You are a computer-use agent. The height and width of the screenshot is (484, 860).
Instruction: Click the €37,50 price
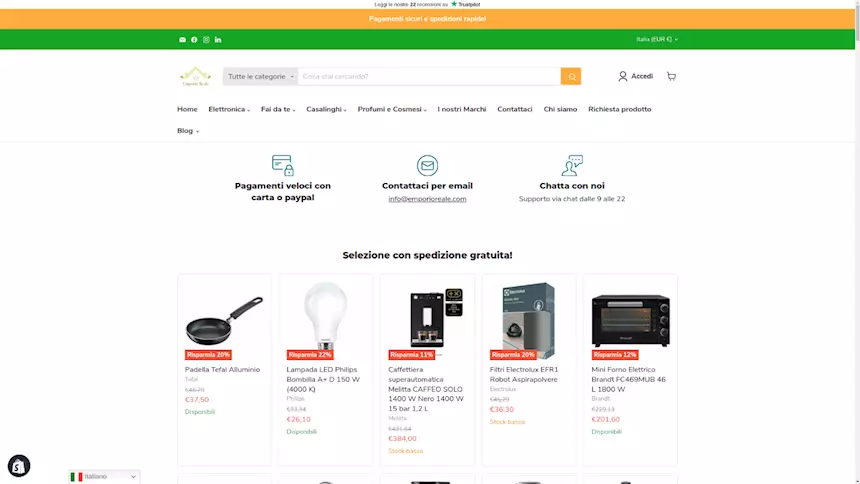[197, 399]
